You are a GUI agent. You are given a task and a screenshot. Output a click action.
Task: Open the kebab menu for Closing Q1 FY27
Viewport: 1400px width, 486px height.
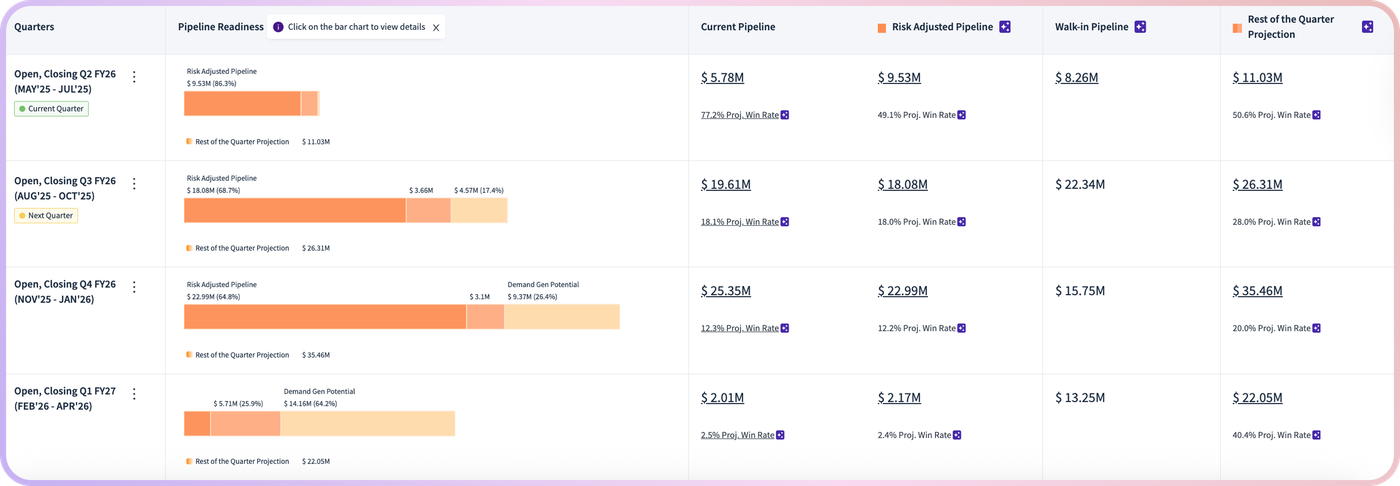click(134, 394)
